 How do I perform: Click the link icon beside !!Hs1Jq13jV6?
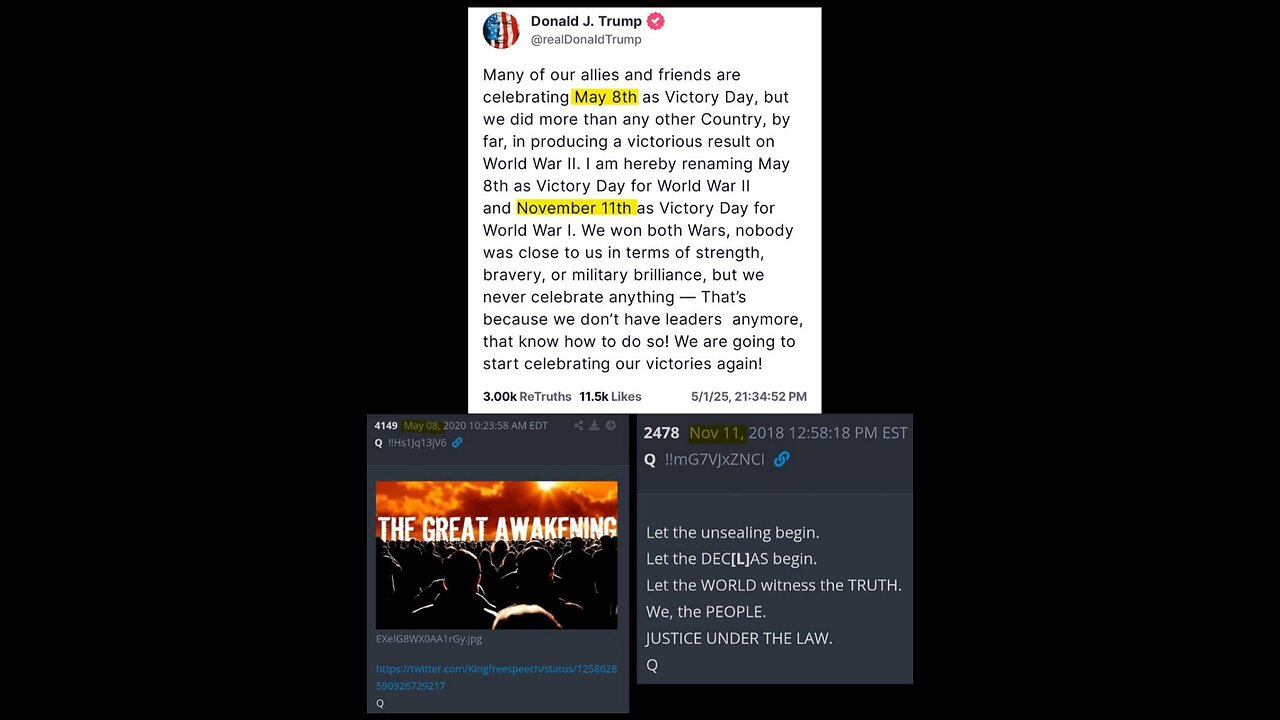coord(457,442)
